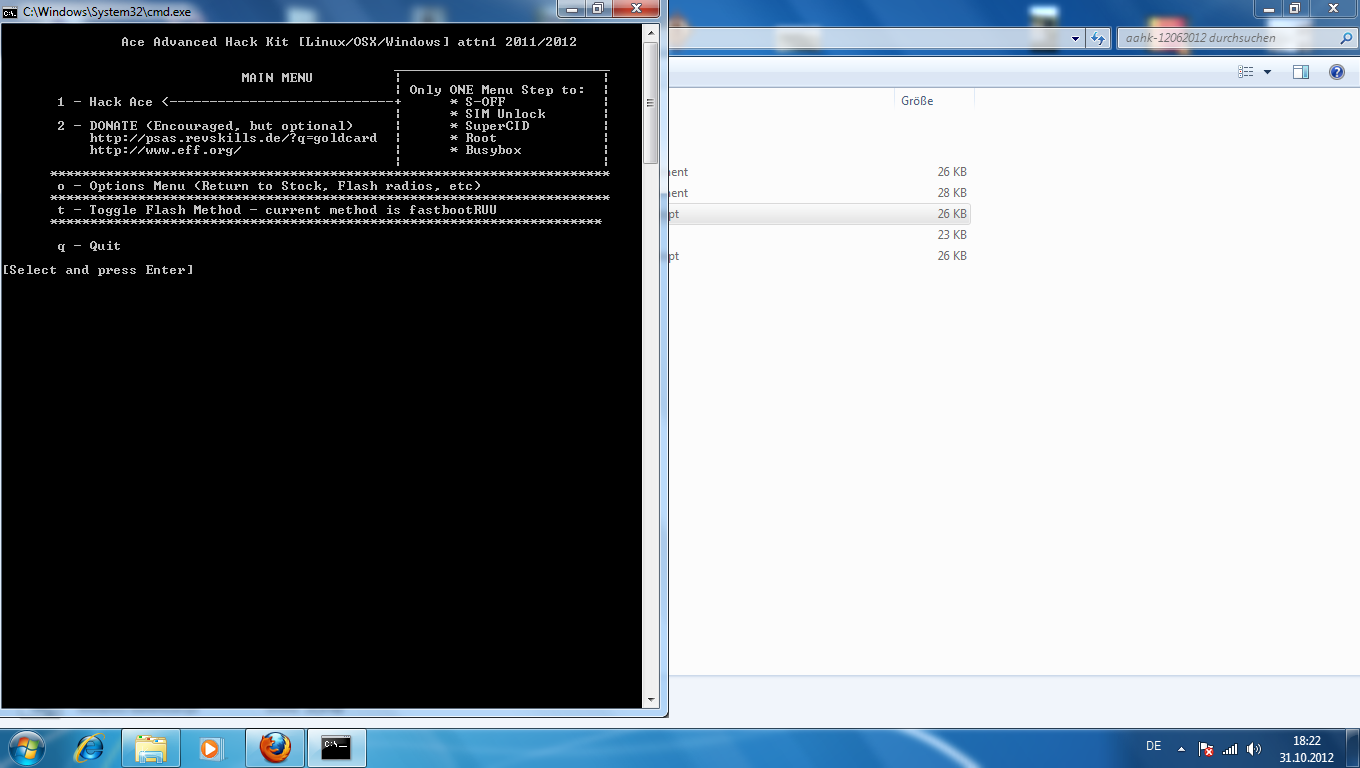Refresh the Explorer folder view

pyautogui.click(x=1099, y=38)
